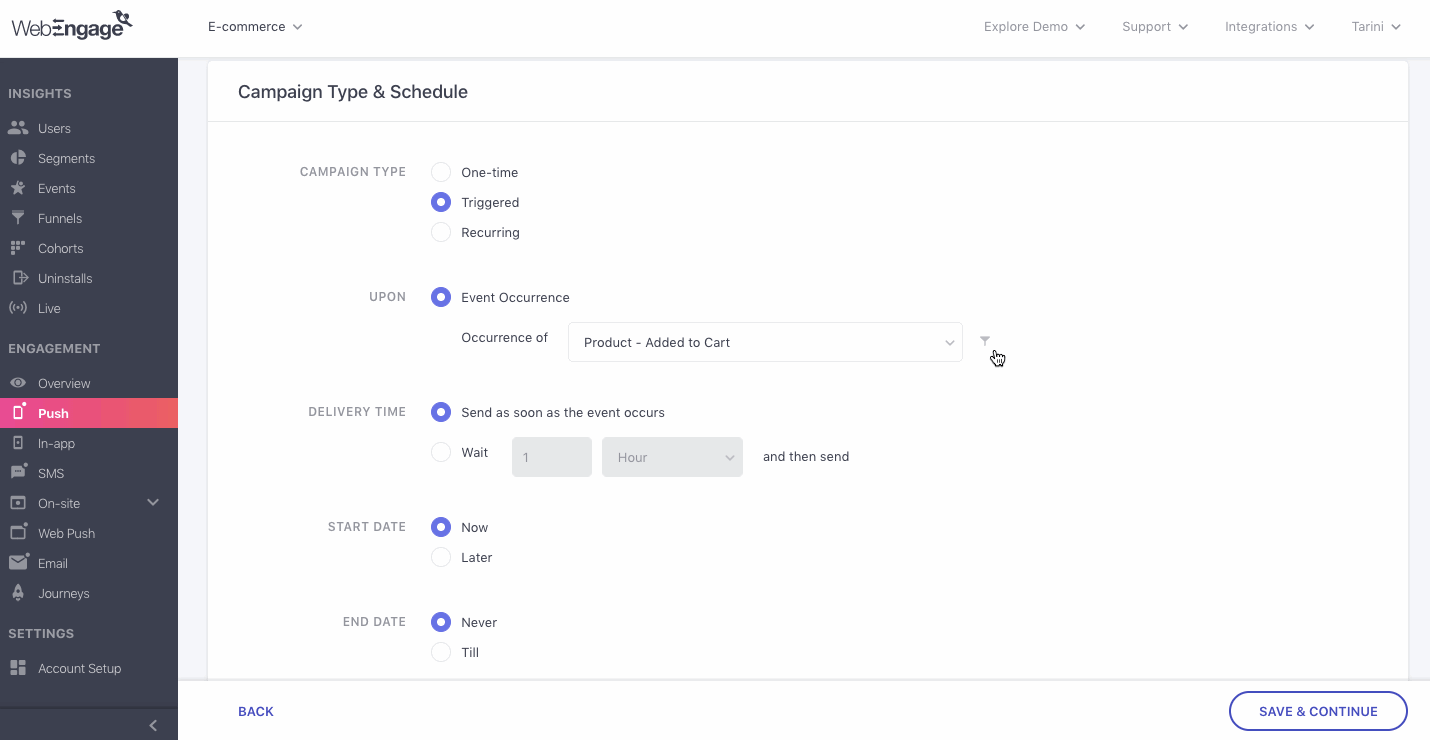Collapse the sidebar with the arrow icon
Viewport: 1430px width, 740px height.
[153, 725]
